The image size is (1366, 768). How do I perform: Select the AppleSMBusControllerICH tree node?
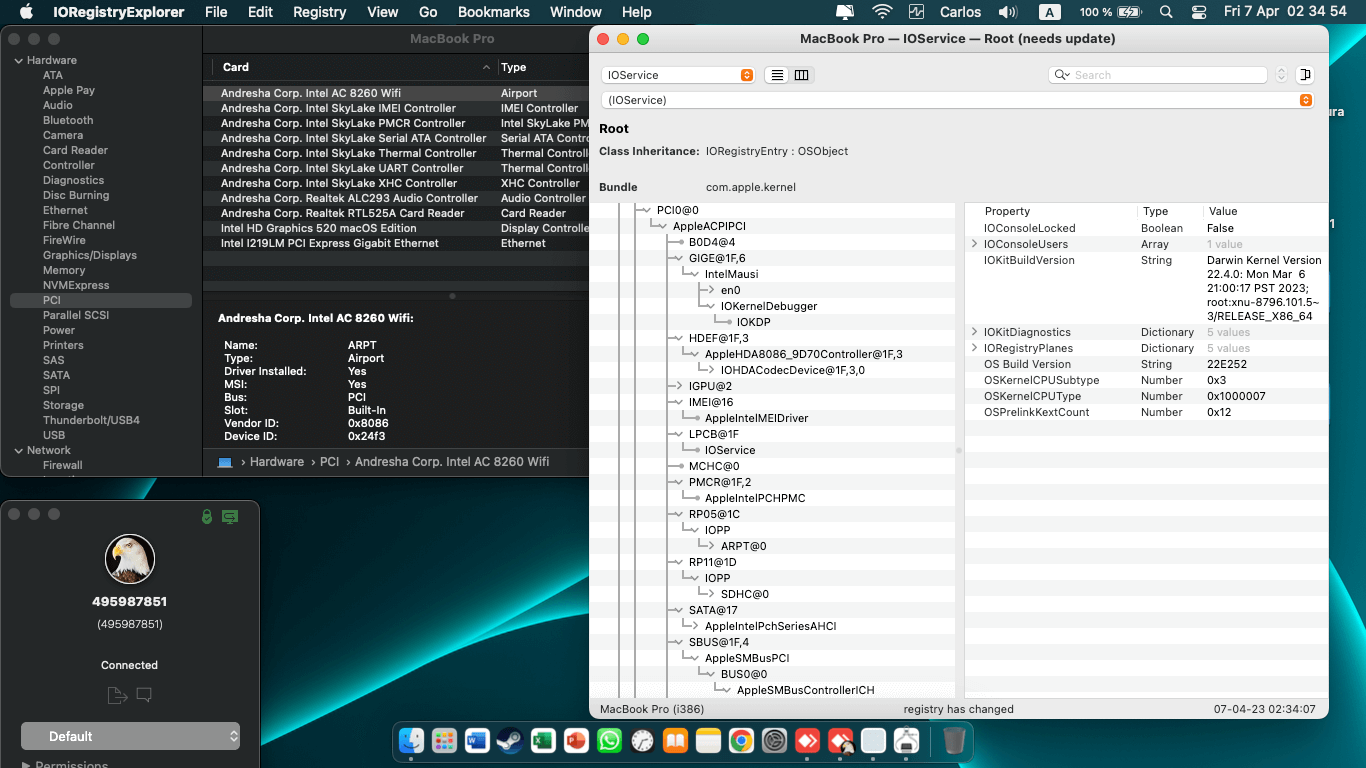[x=806, y=690]
